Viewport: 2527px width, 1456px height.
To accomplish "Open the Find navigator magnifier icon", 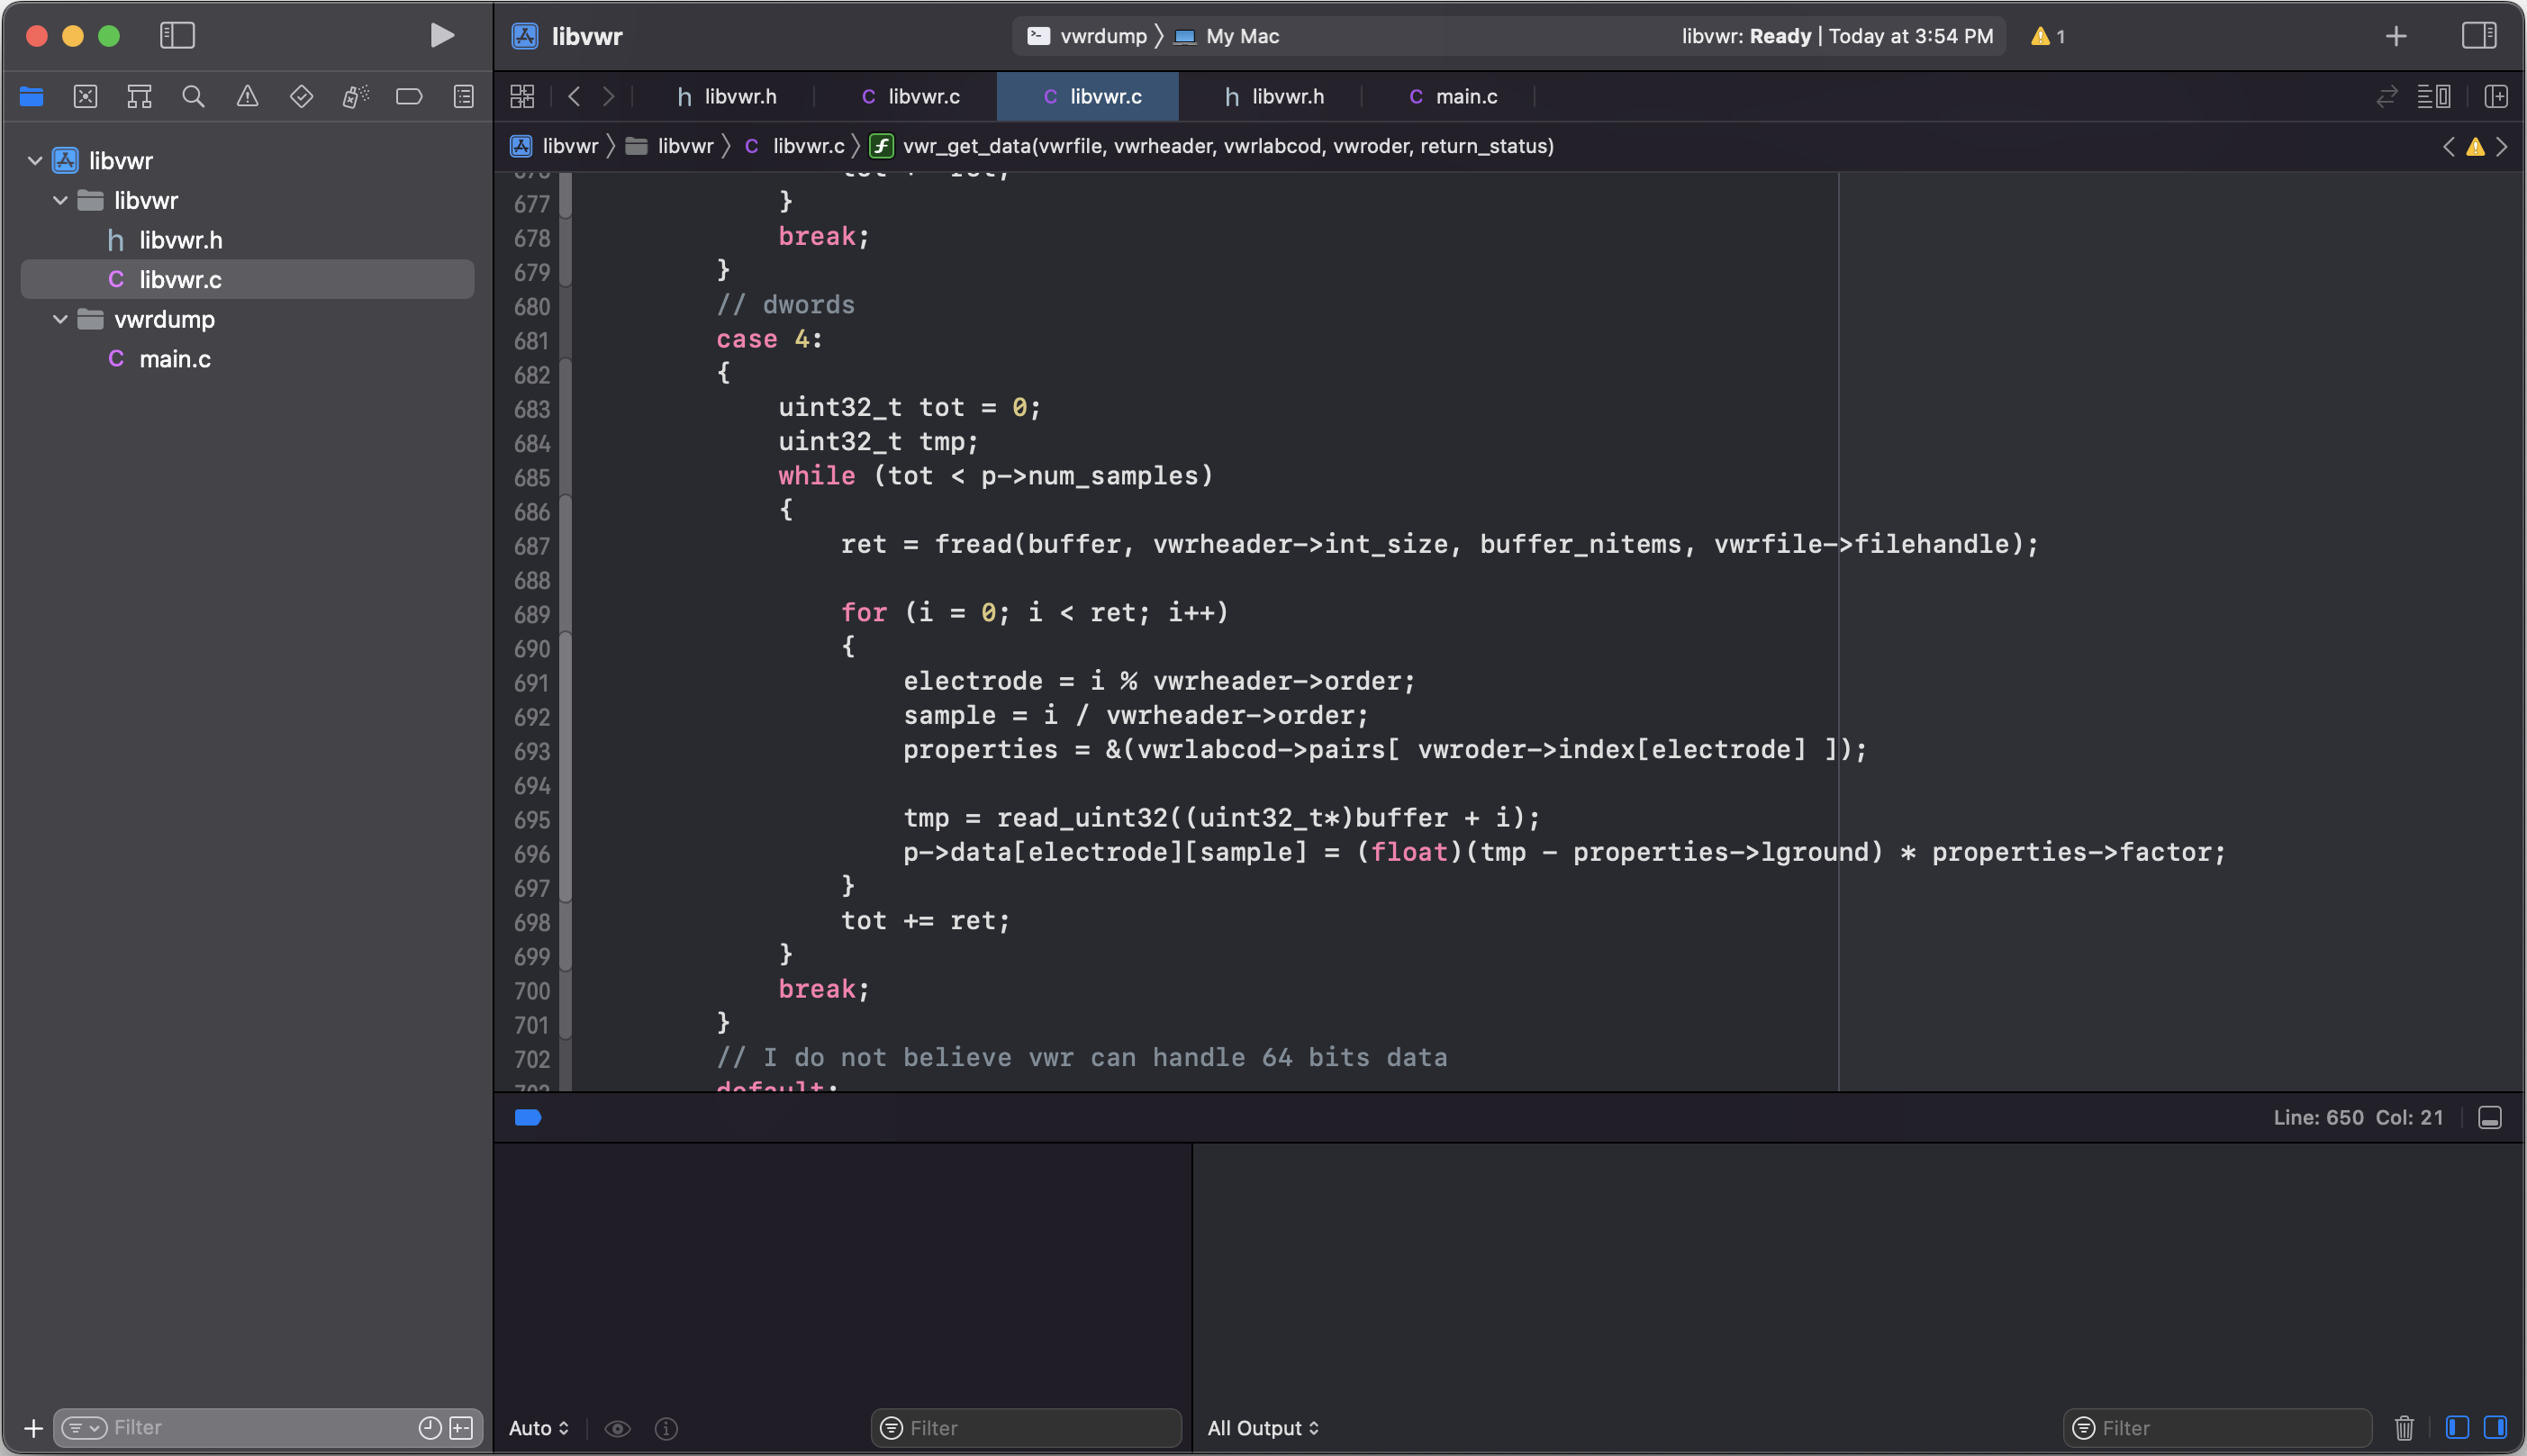I will pyautogui.click(x=193, y=97).
